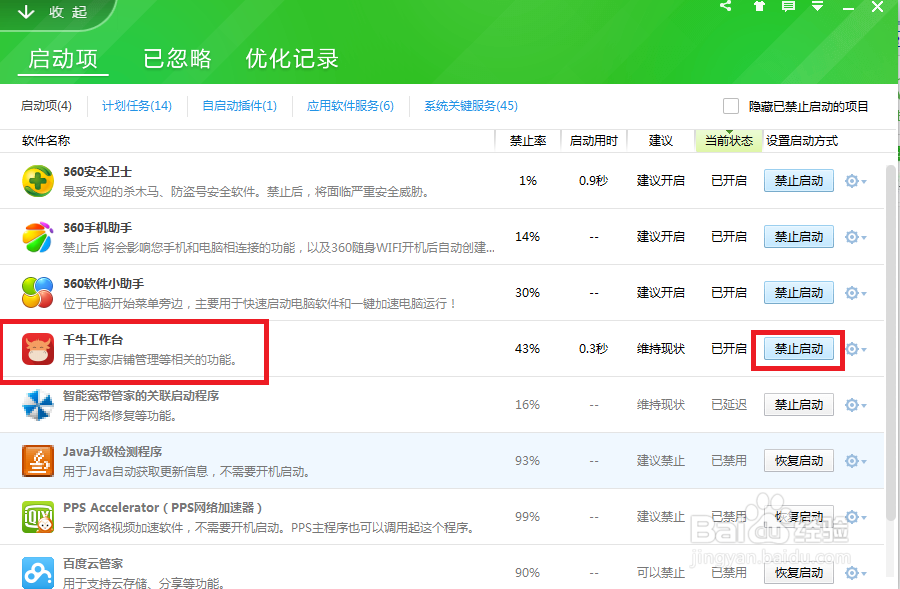Screen dimensions: 900x589
Task: Click the 千牛工作台 red bull icon
Action: pyautogui.click(x=38, y=348)
